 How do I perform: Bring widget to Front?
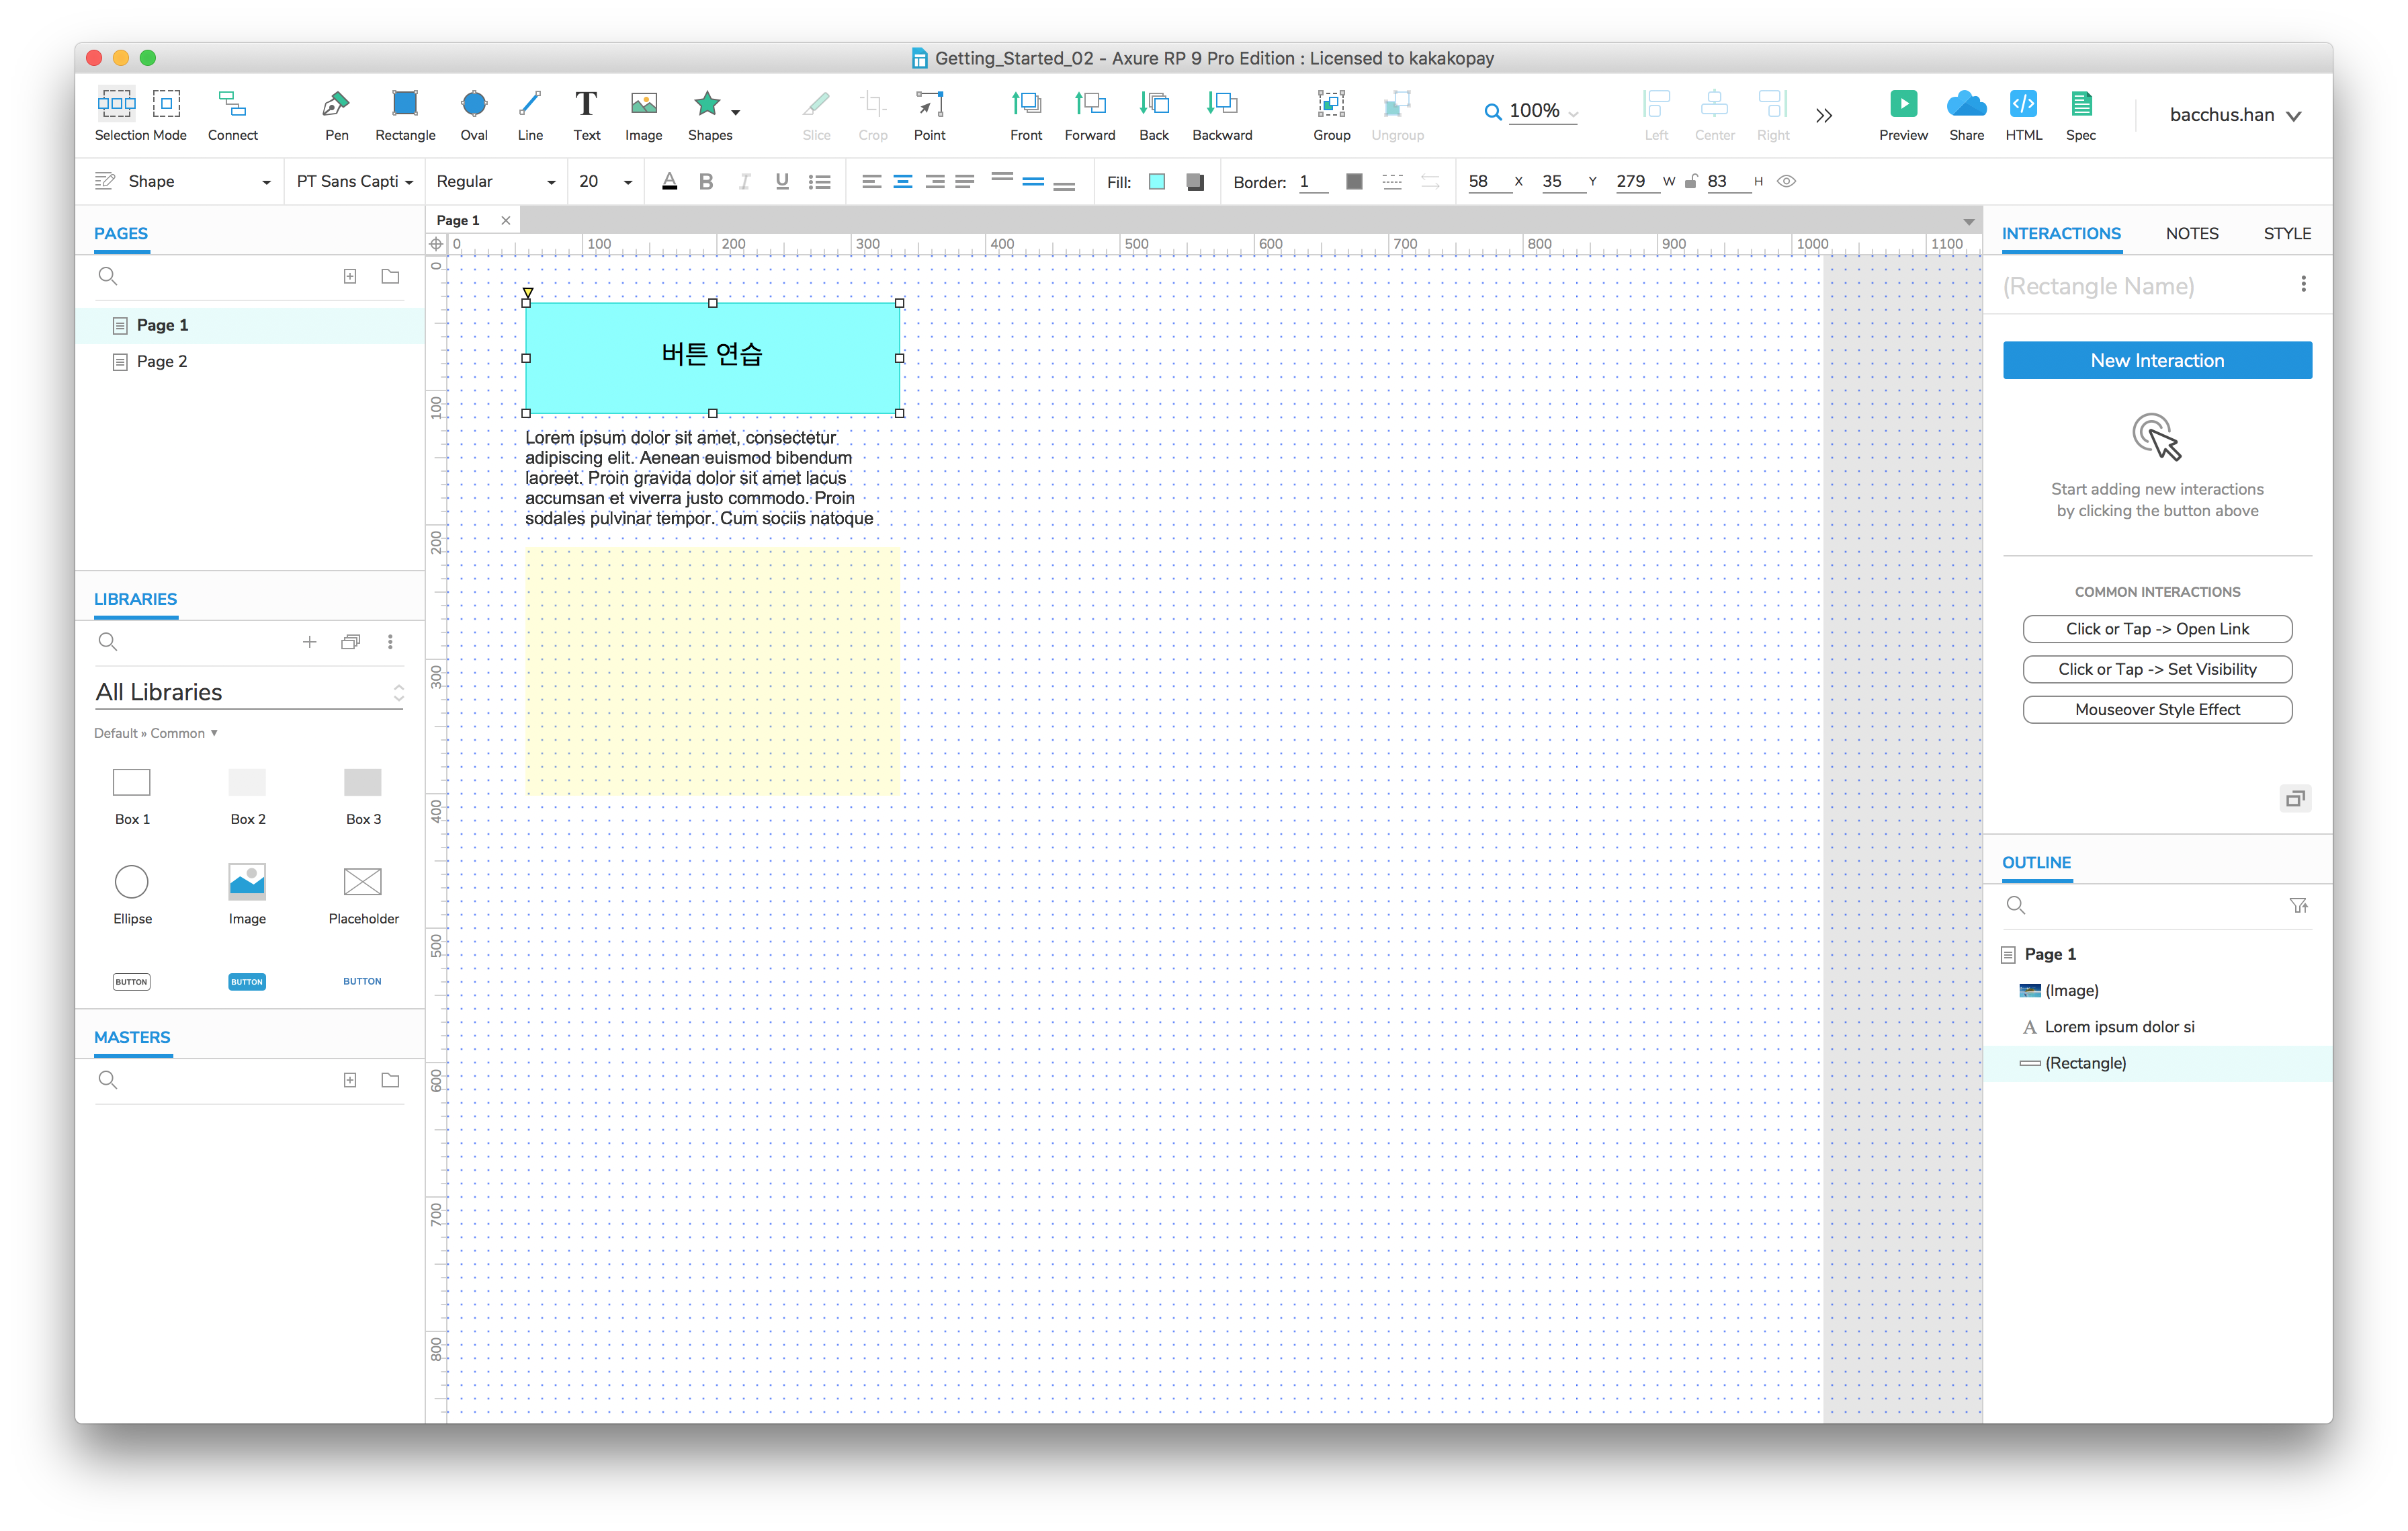click(x=1026, y=105)
